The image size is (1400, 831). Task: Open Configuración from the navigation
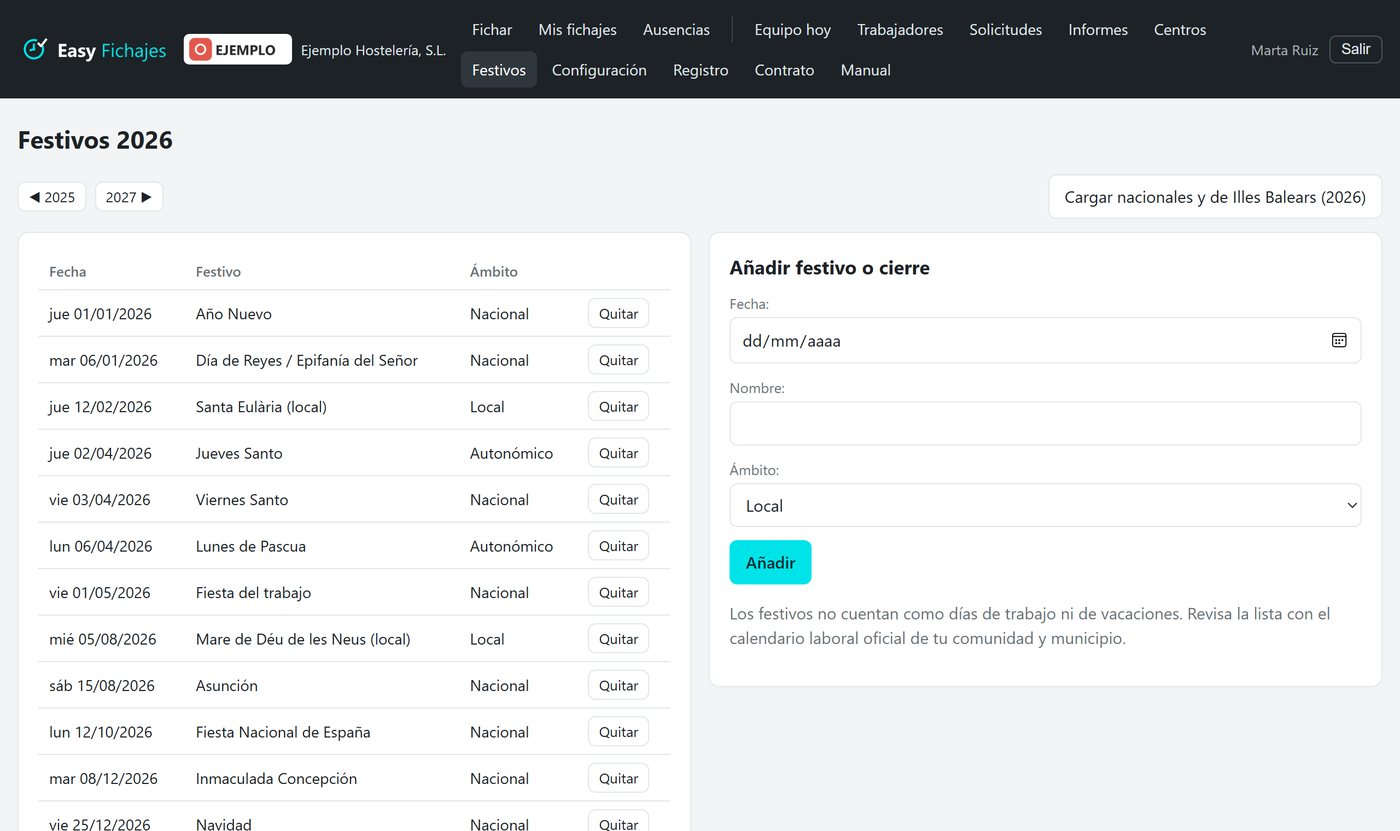click(599, 70)
